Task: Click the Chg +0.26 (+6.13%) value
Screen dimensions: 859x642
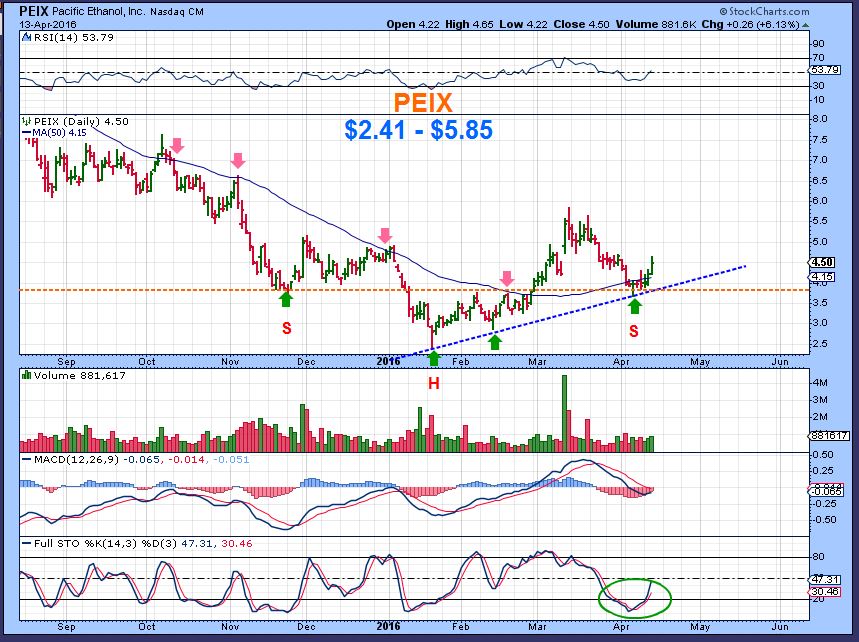Action: click(750, 25)
